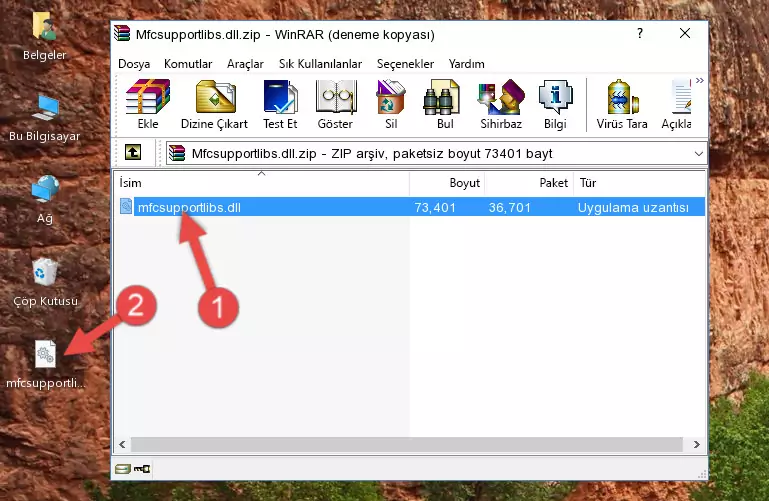Sort by the Boyut column header
The width and height of the screenshot is (769, 501).
point(447,183)
